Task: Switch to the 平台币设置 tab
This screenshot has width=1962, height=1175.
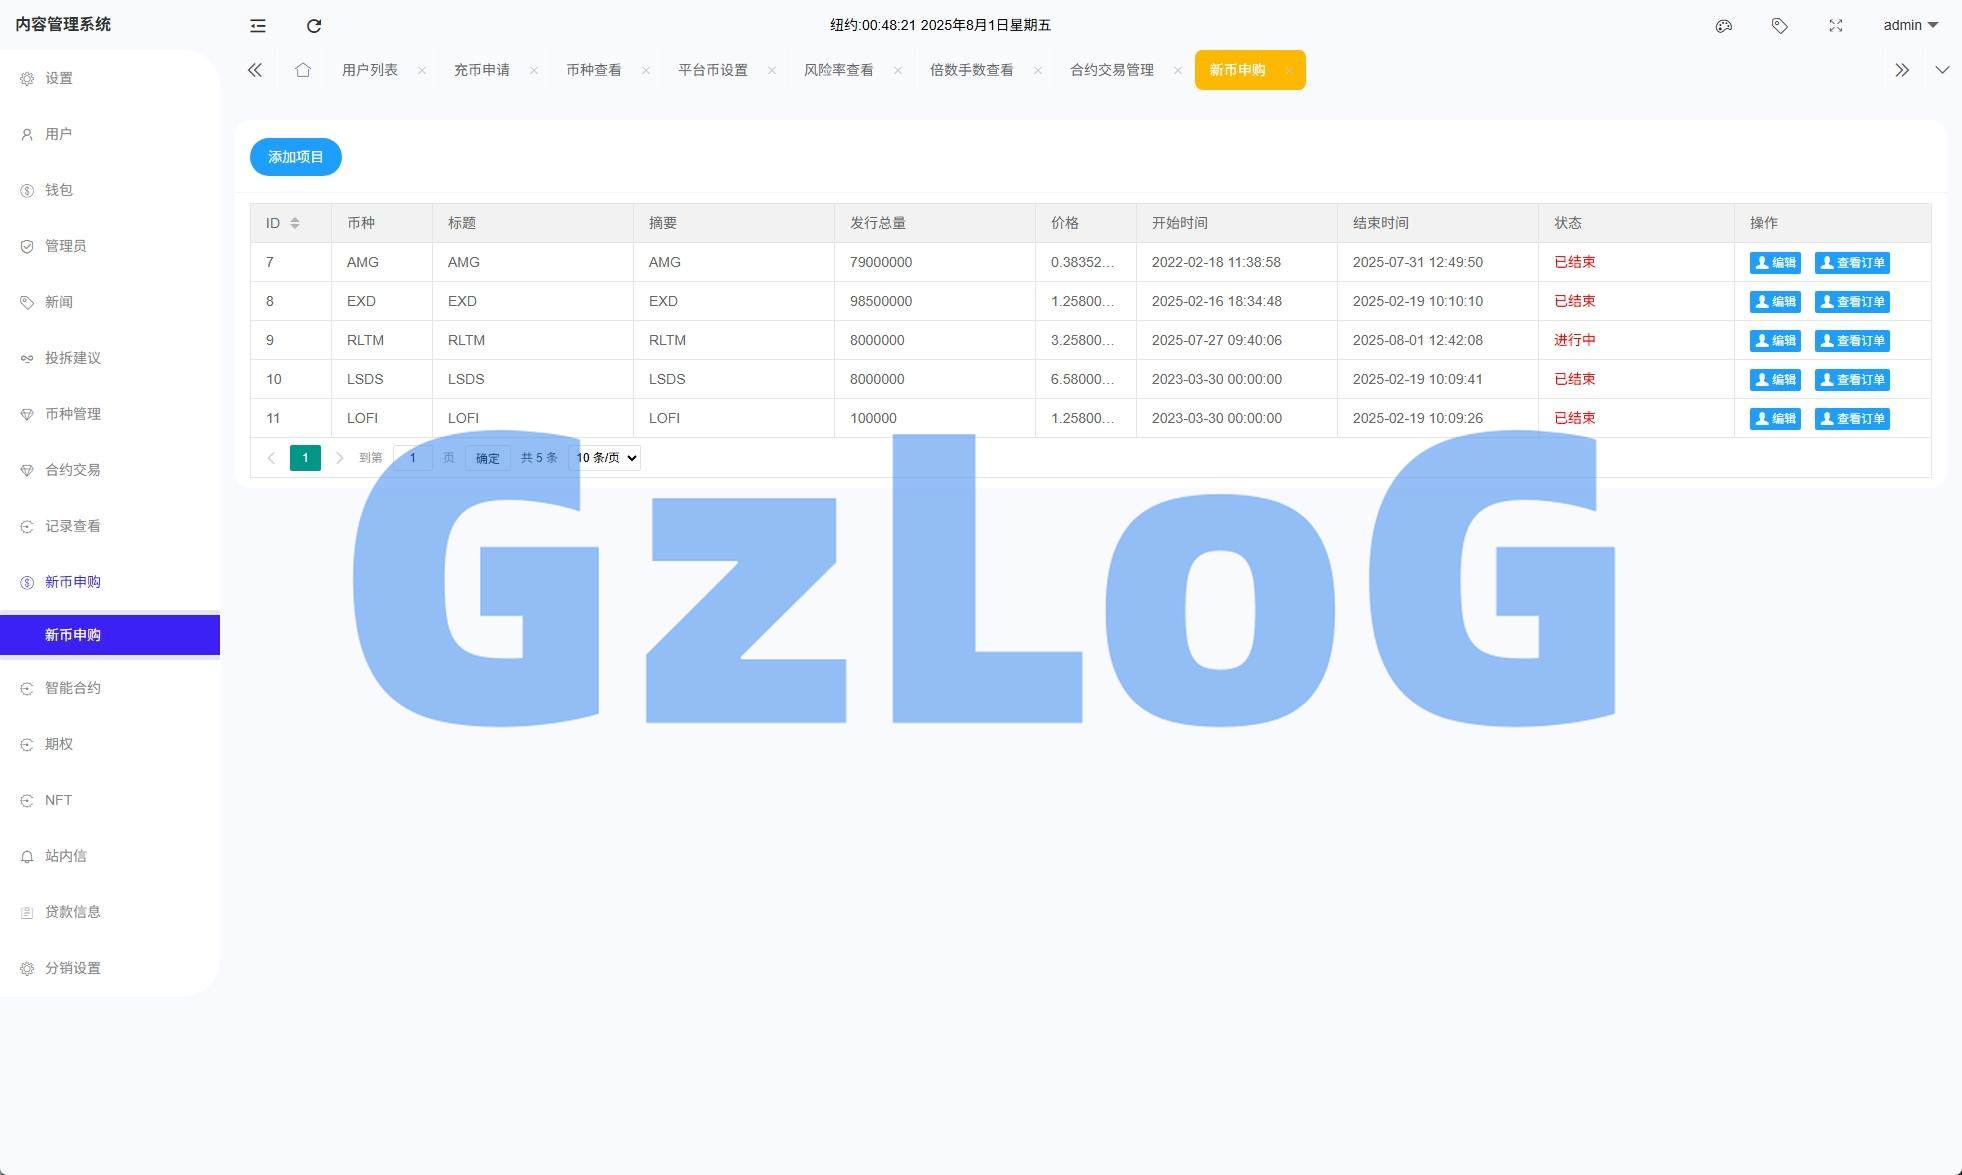Action: [x=712, y=70]
